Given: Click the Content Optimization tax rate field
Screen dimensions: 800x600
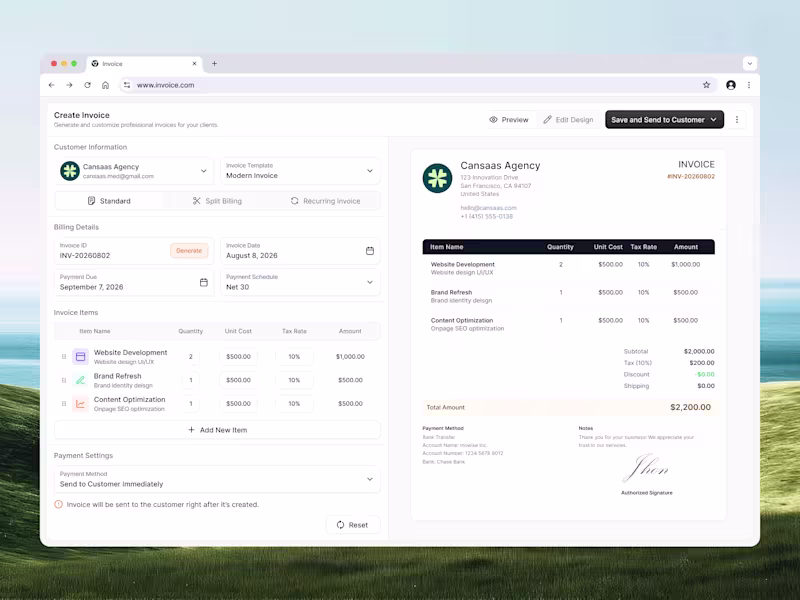Looking at the screenshot, I should tap(294, 404).
